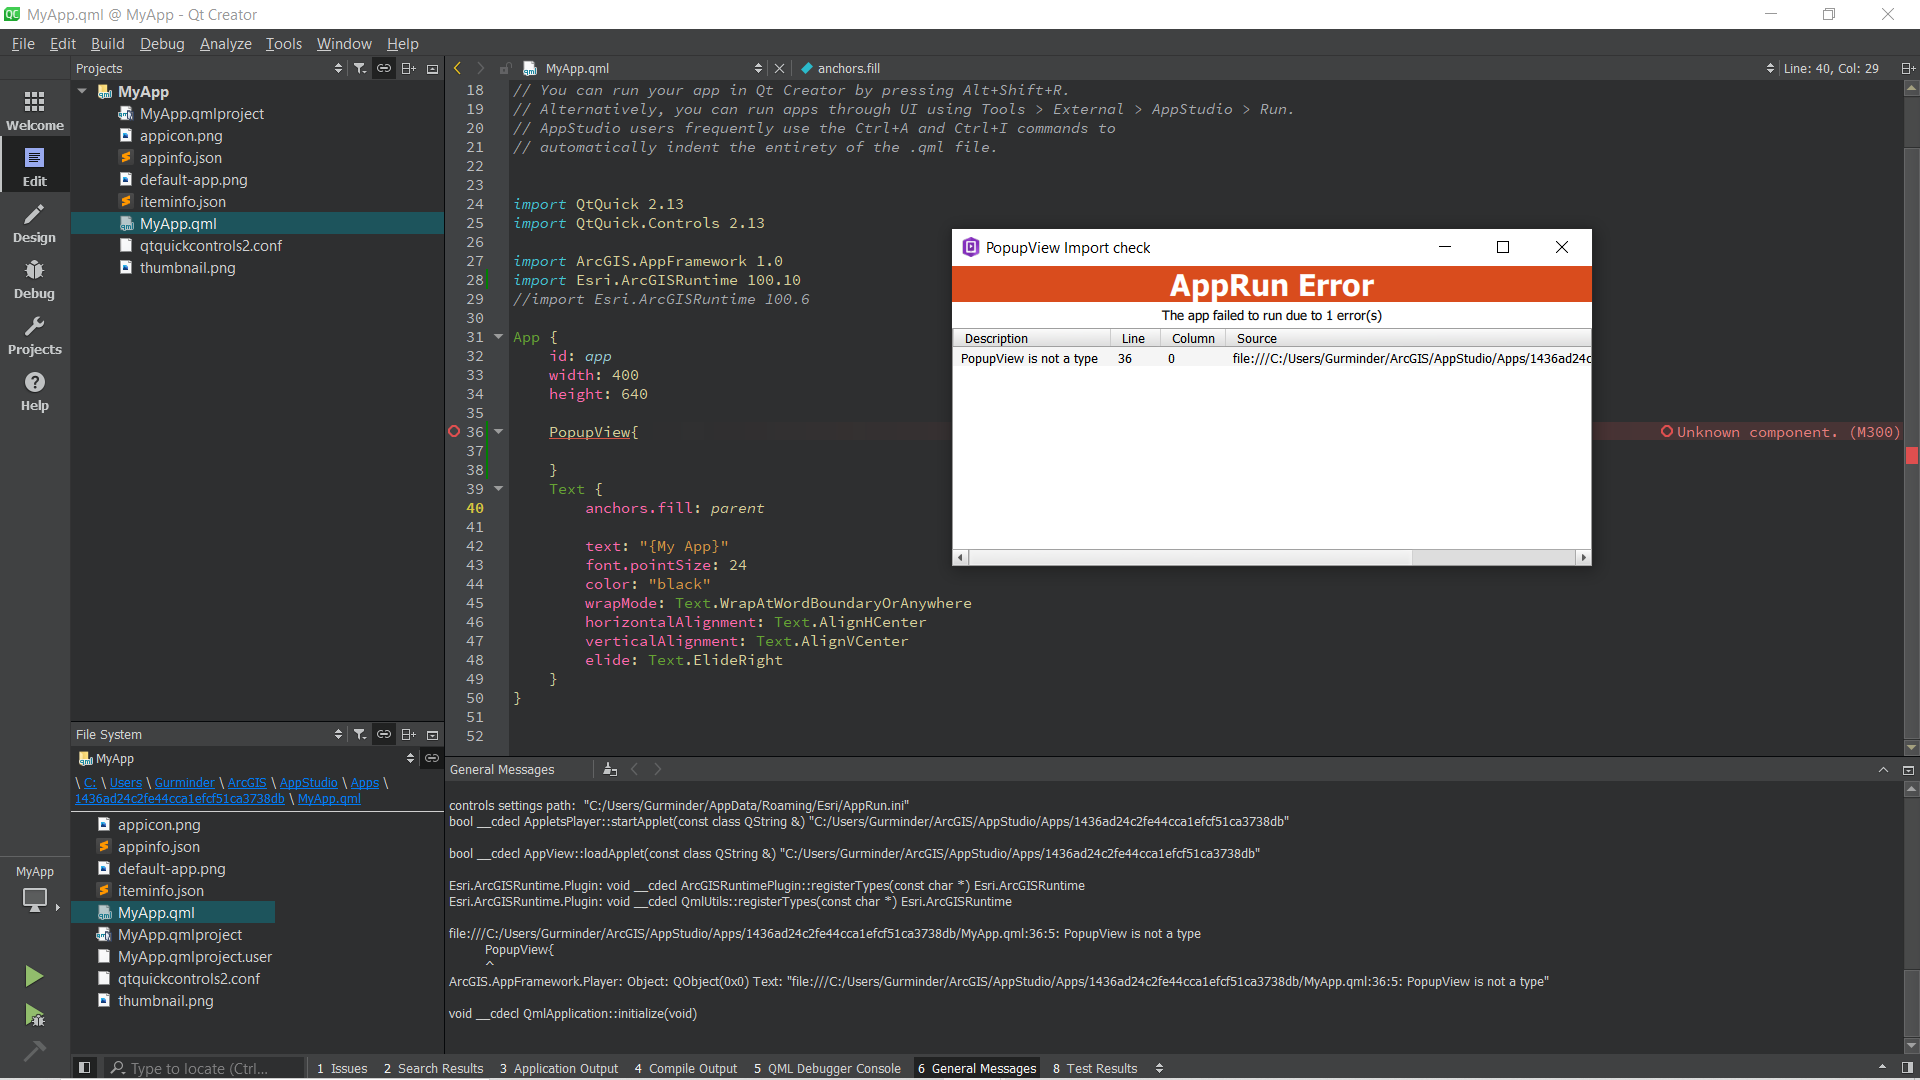Close the File System pane
The width and height of the screenshot is (1920, 1080).
tap(432, 734)
